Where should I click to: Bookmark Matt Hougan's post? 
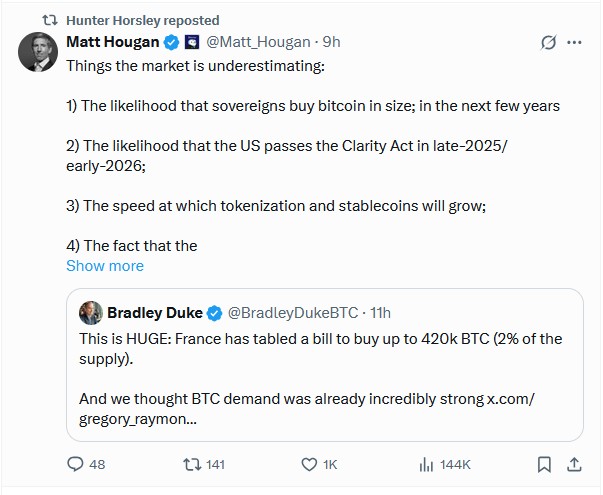544,464
